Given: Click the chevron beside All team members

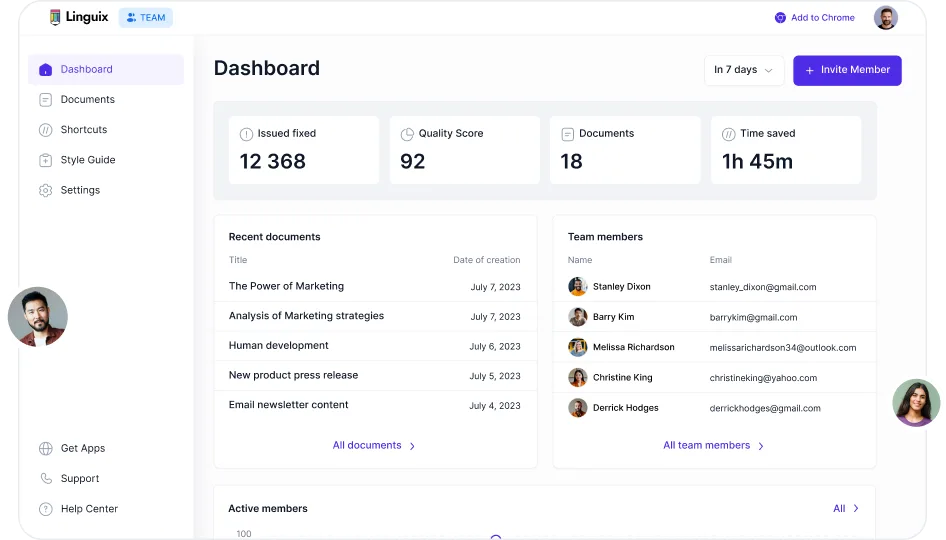Looking at the screenshot, I should (x=761, y=446).
